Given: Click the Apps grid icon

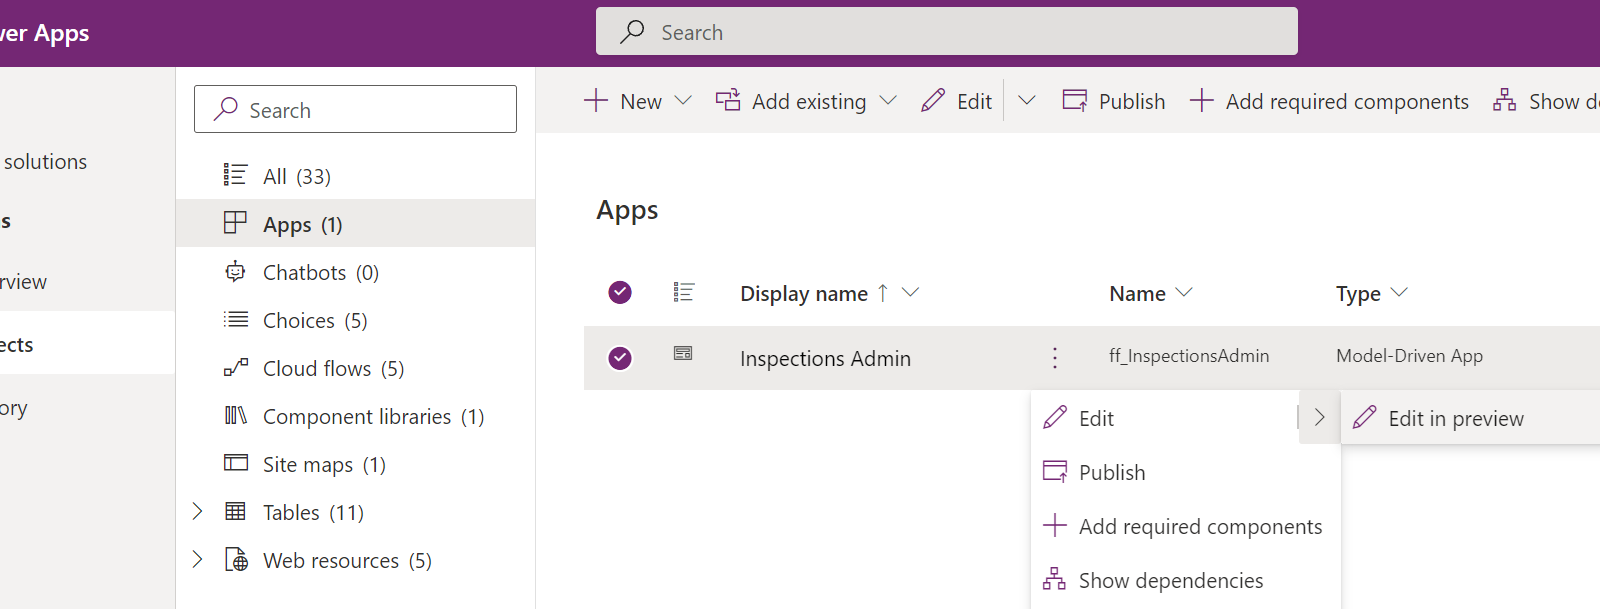Looking at the screenshot, I should (235, 223).
